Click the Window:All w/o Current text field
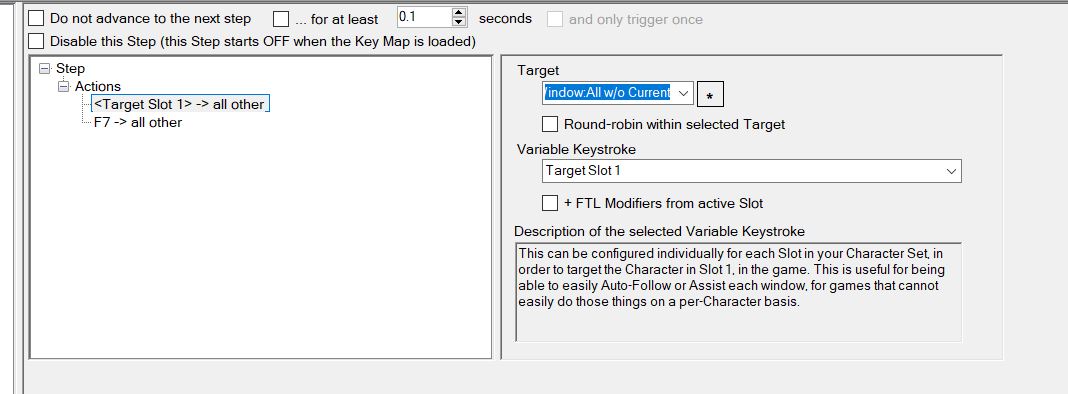The image size is (1068, 394). coord(608,93)
